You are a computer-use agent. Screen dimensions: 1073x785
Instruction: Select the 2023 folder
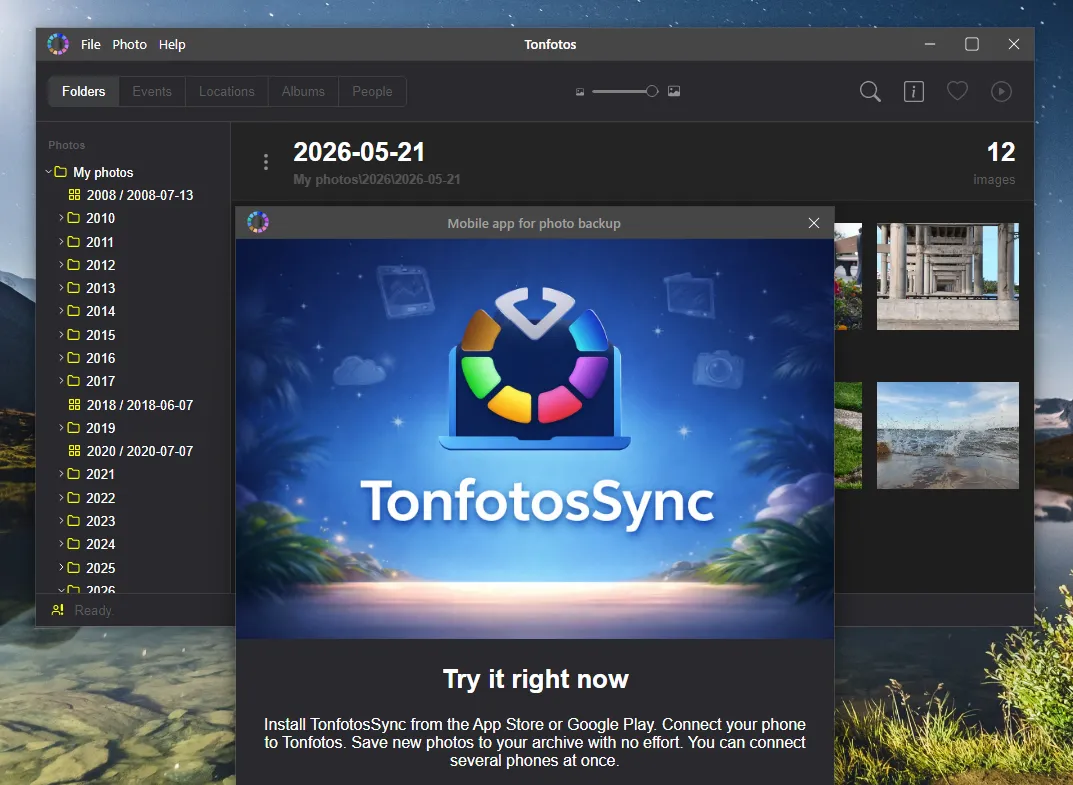(x=92, y=521)
